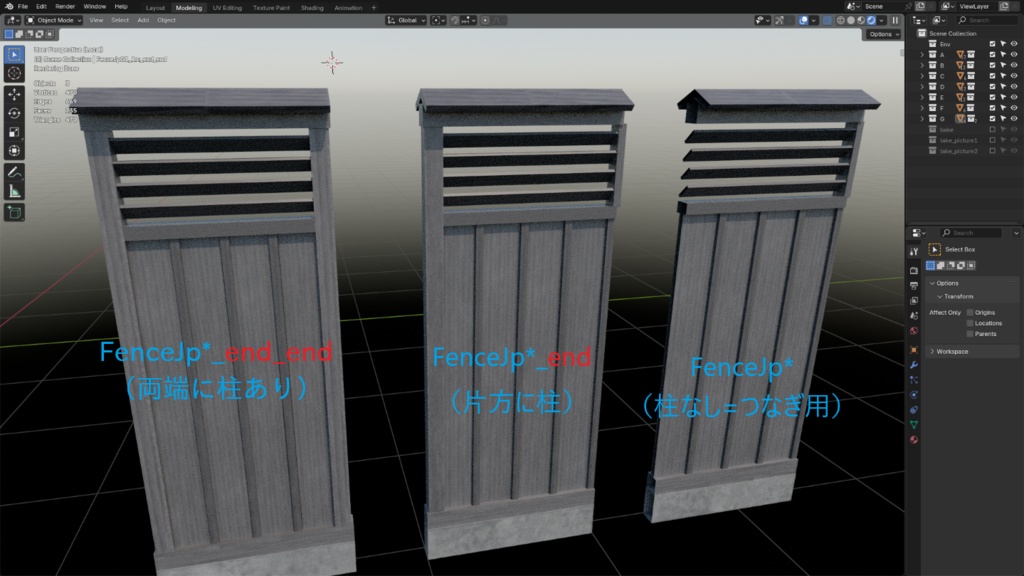Toggle the viewport overlays button

point(803,20)
